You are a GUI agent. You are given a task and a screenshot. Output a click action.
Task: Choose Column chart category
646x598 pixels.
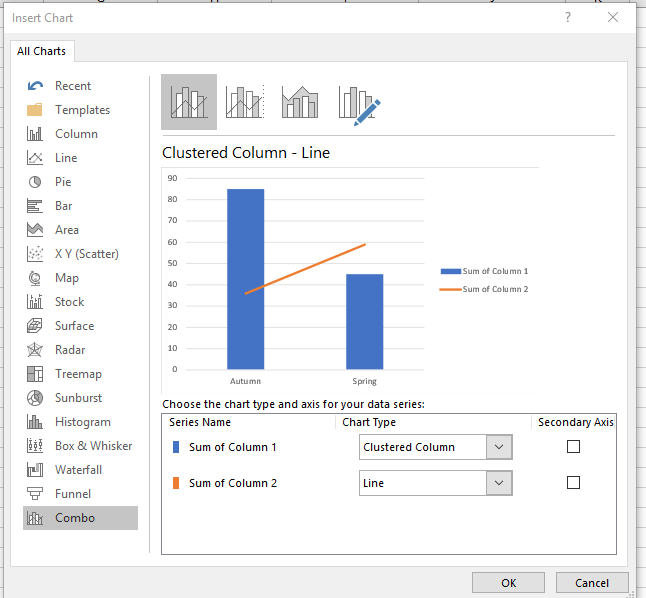click(80, 134)
